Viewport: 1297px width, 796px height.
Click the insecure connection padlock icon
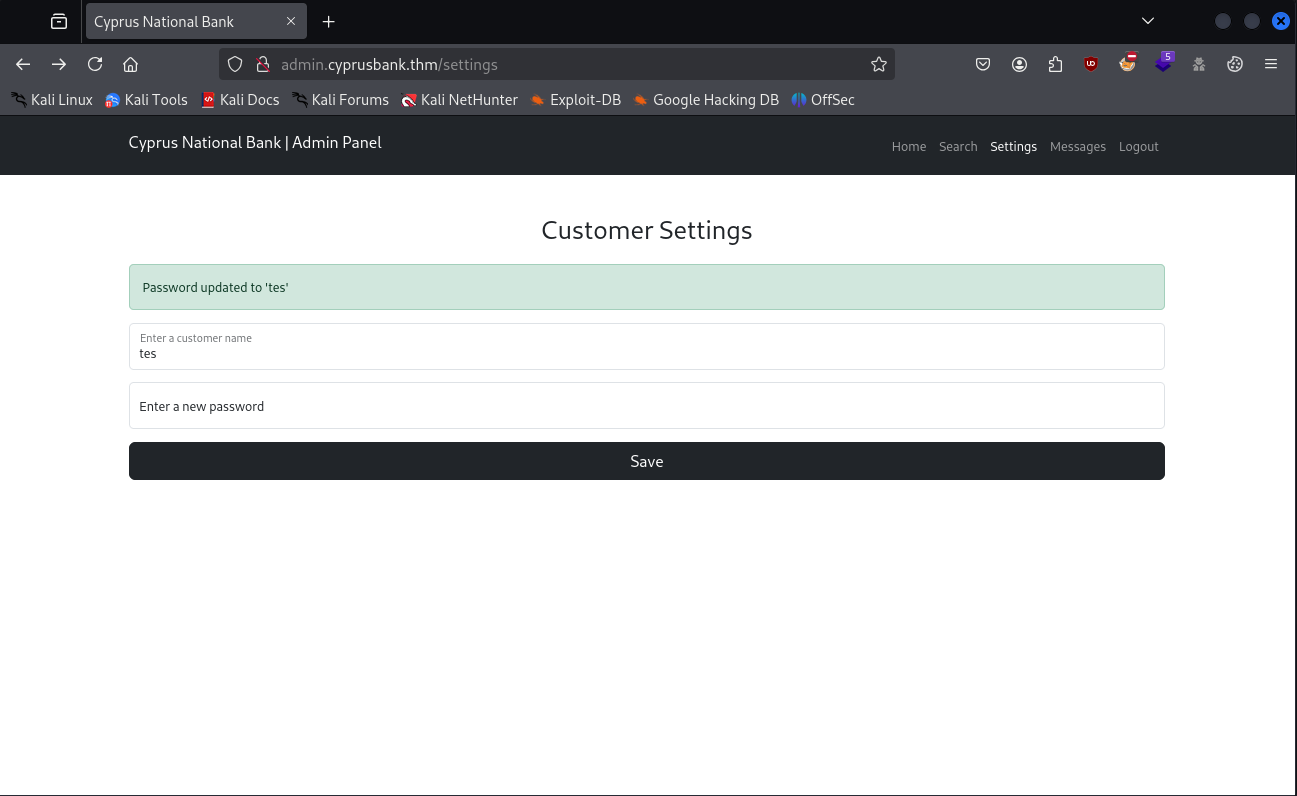[263, 64]
